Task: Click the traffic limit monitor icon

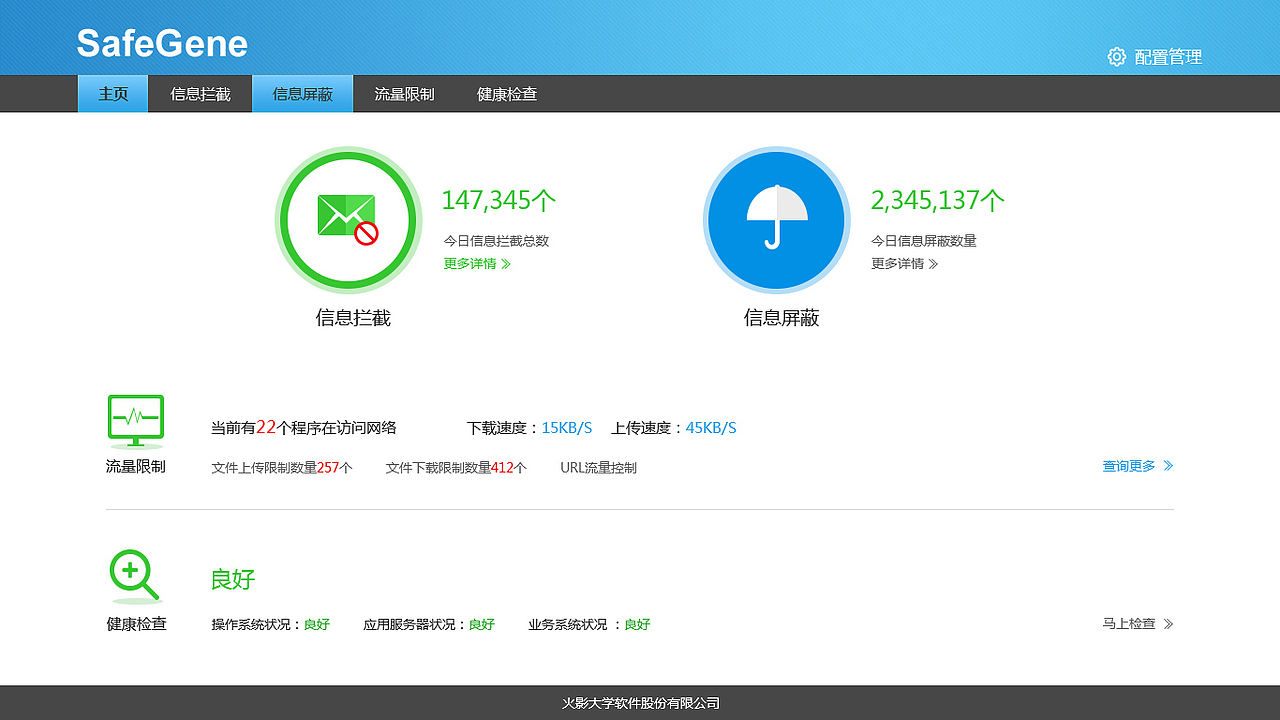Action: [136, 421]
